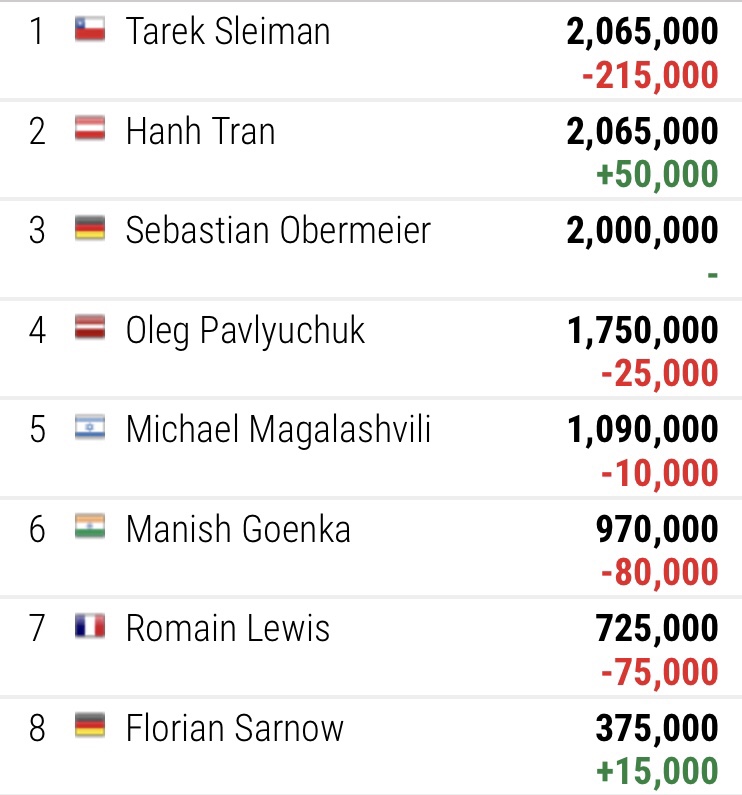Click the Israel flag beside Michael Magalashvili
Viewport: 742px width, 795px height.
pyautogui.click(x=90, y=429)
